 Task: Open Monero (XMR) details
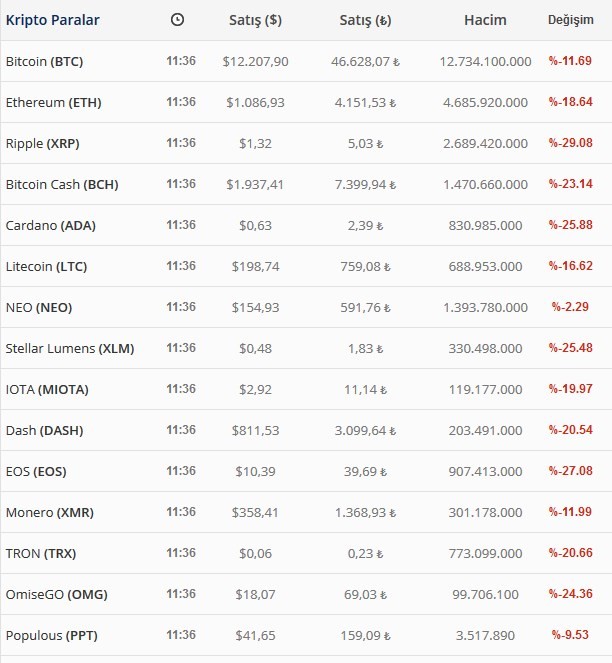[x=49, y=513]
